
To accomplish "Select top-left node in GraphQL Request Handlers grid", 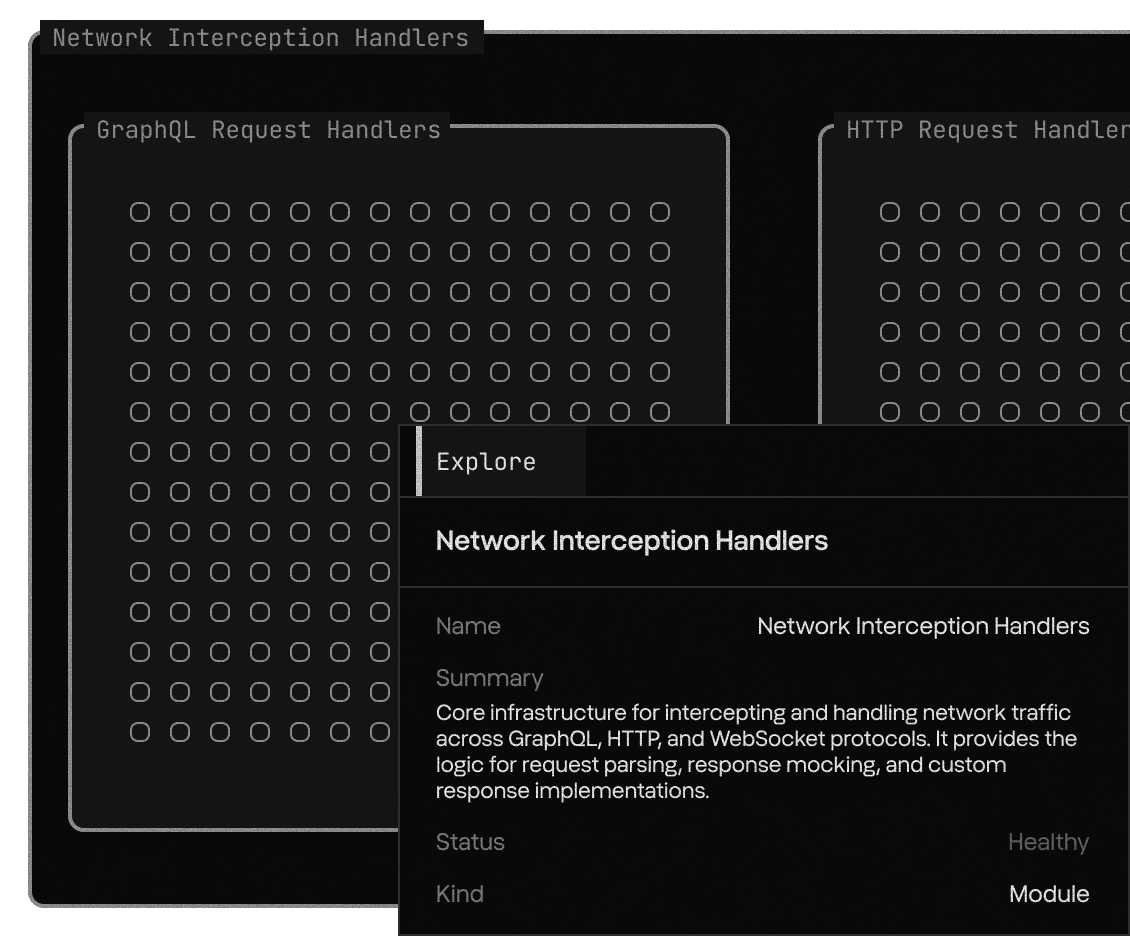I will point(140,212).
